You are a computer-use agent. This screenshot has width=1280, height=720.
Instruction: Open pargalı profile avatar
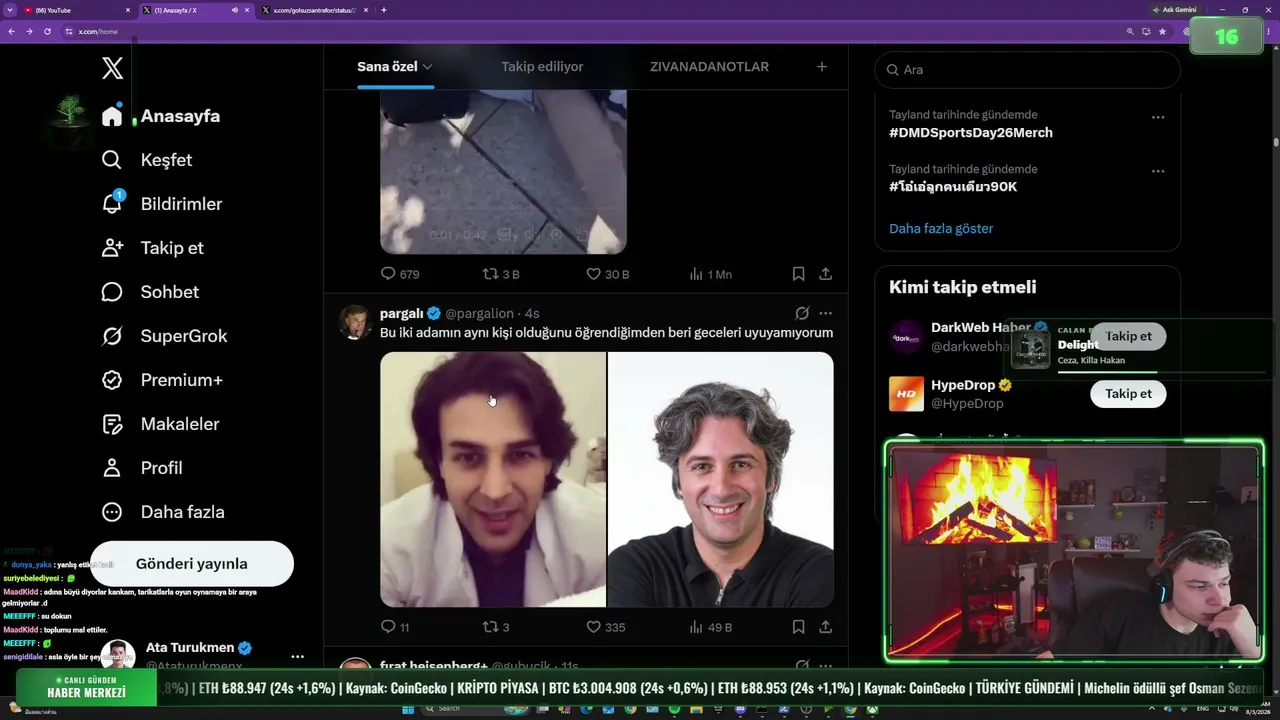pyautogui.click(x=356, y=322)
